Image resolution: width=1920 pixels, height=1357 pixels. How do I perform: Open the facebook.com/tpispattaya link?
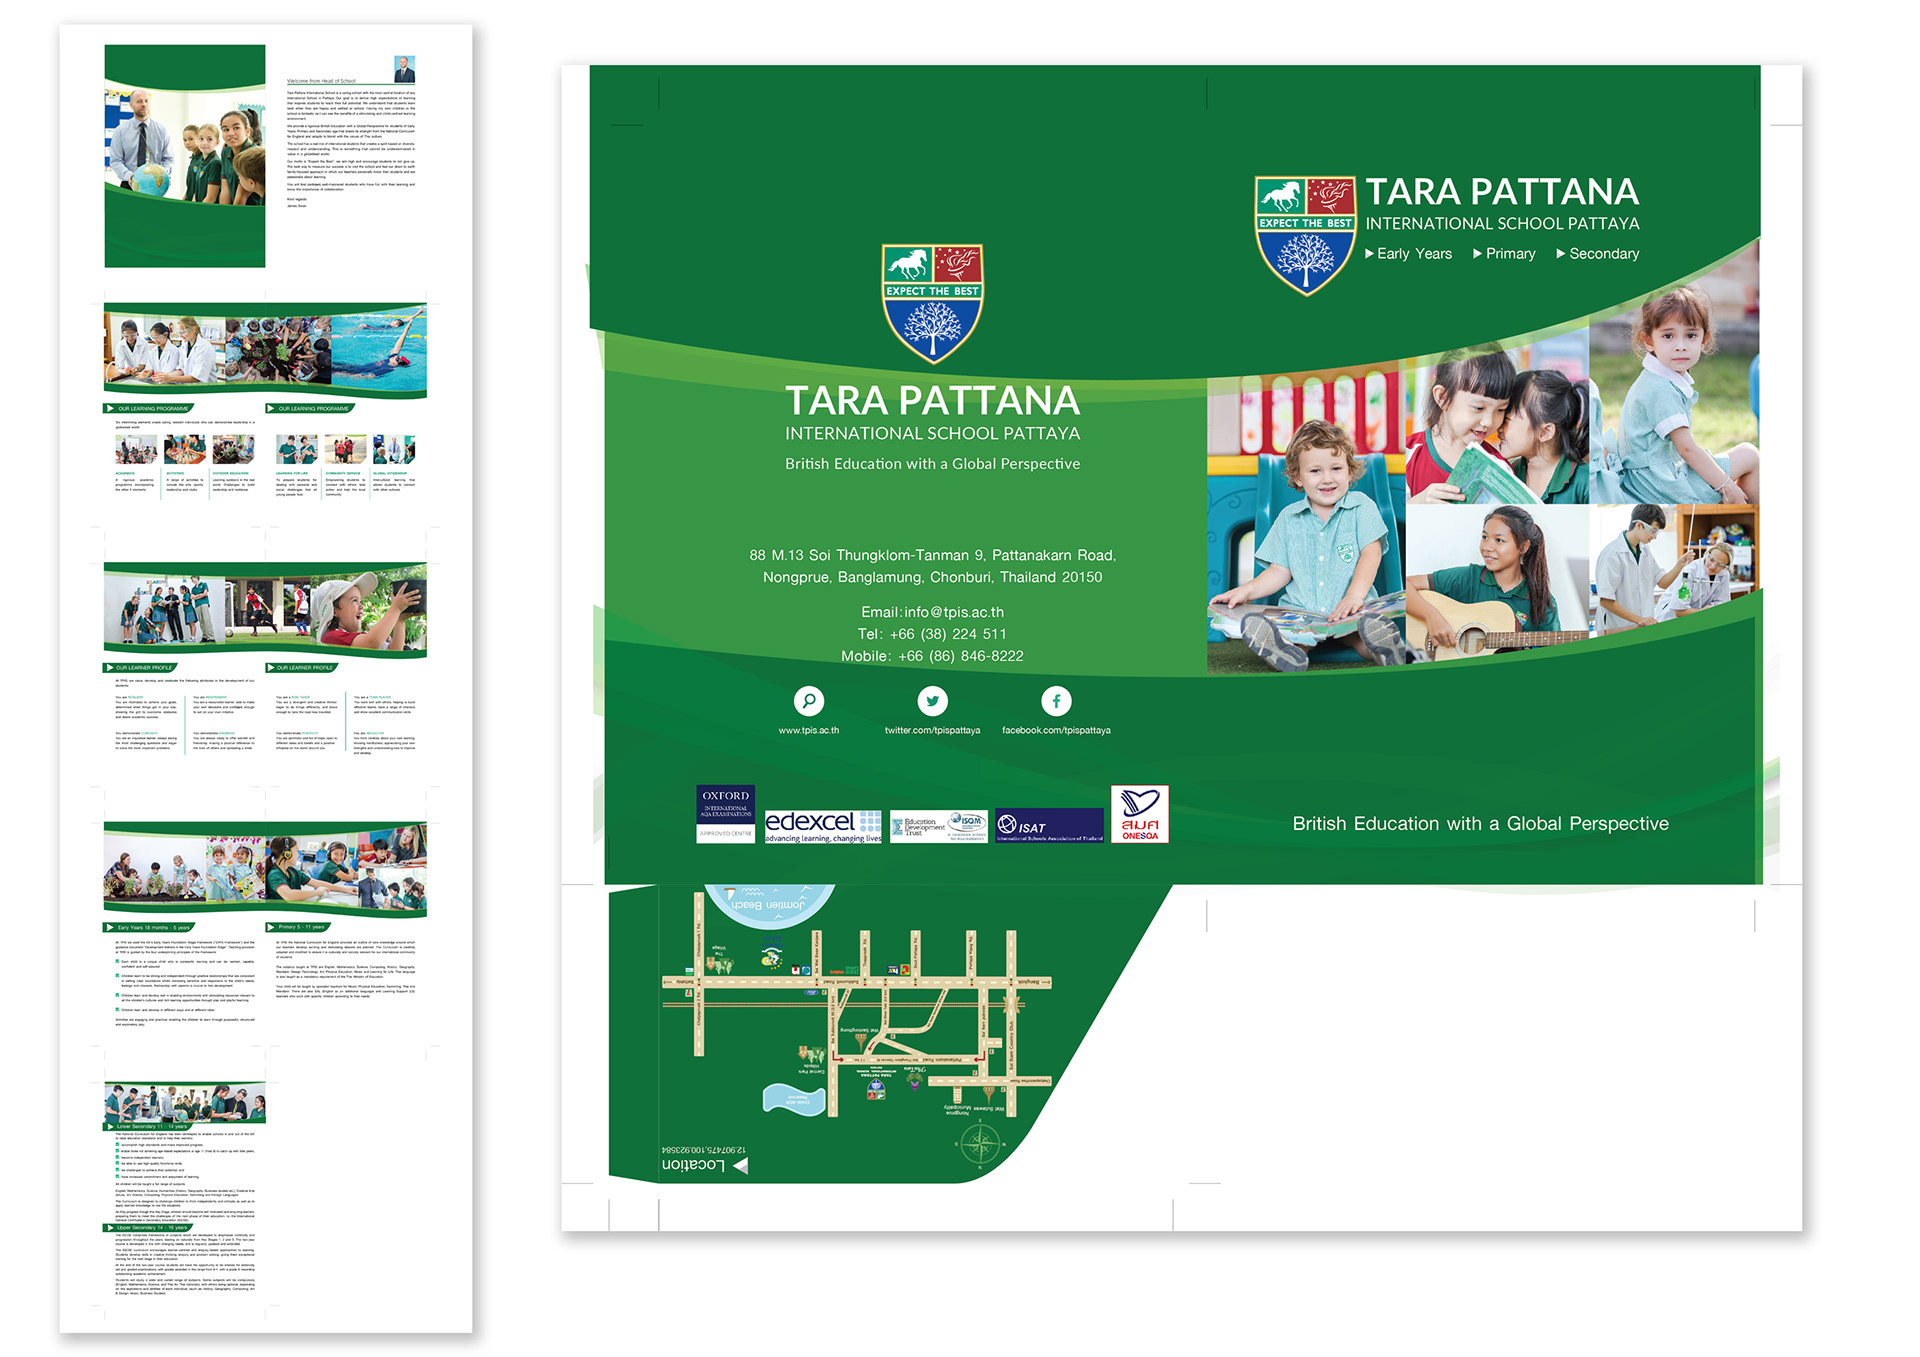click(x=1056, y=730)
